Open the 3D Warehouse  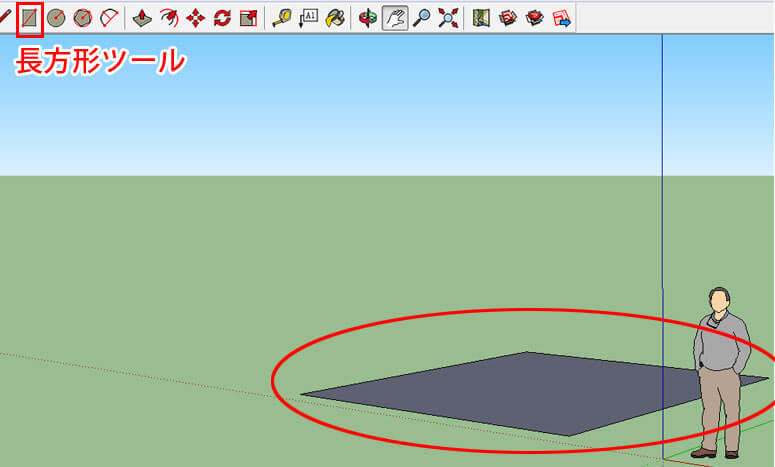(508, 19)
